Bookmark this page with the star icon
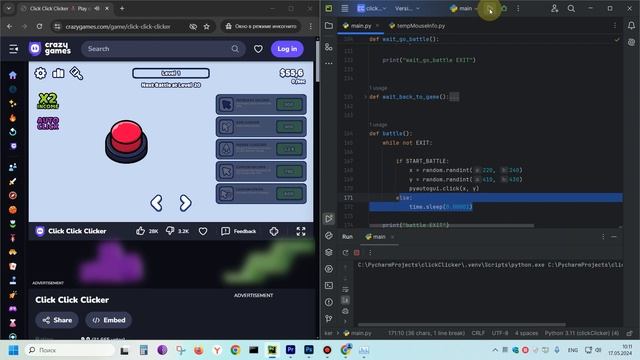 (207, 27)
